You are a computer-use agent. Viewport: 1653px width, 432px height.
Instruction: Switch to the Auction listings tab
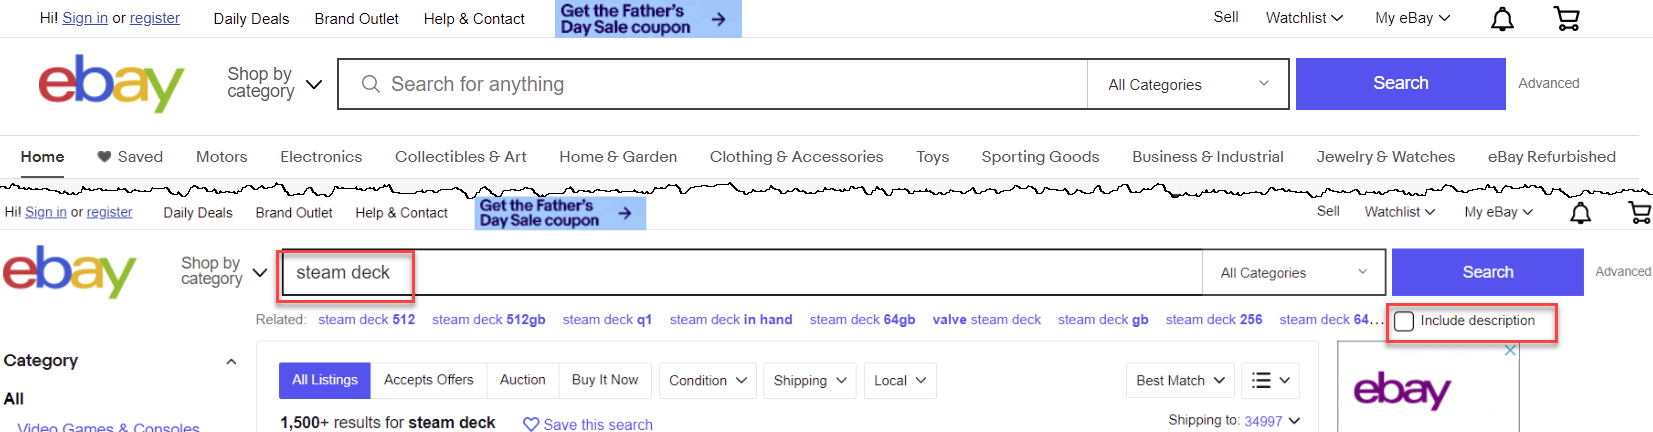pos(522,380)
